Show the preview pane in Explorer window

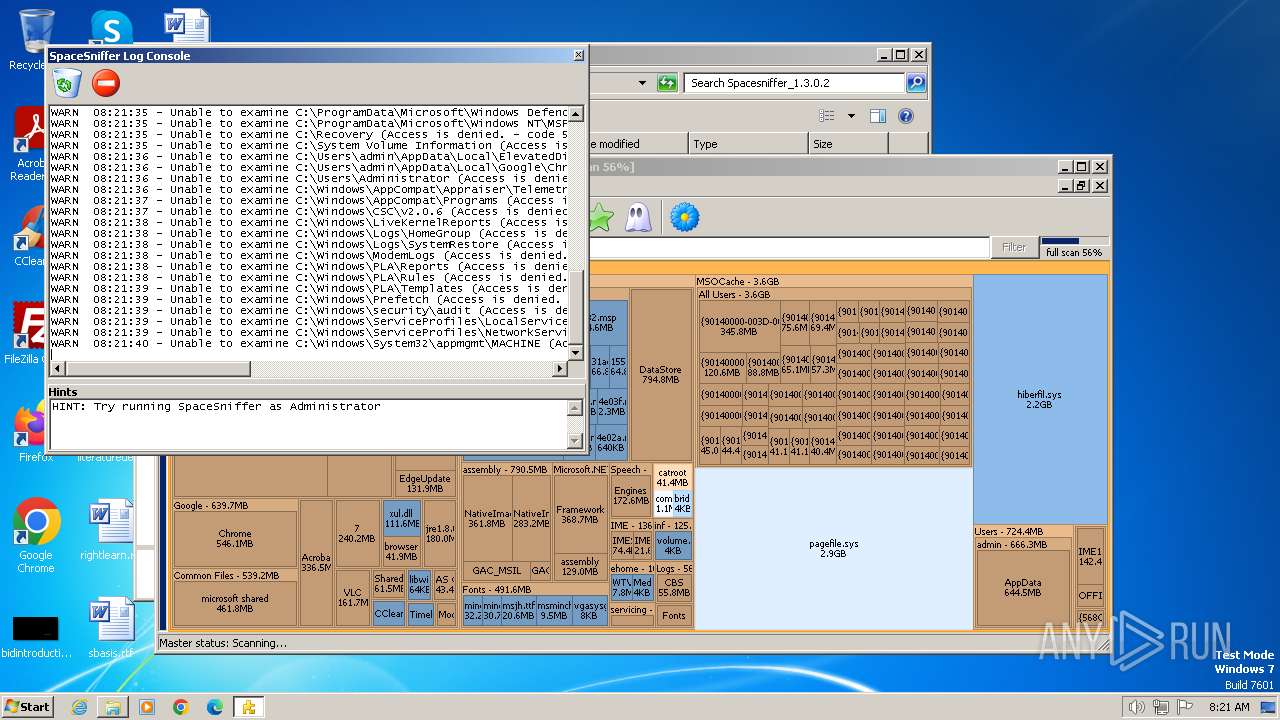(x=877, y=116)
